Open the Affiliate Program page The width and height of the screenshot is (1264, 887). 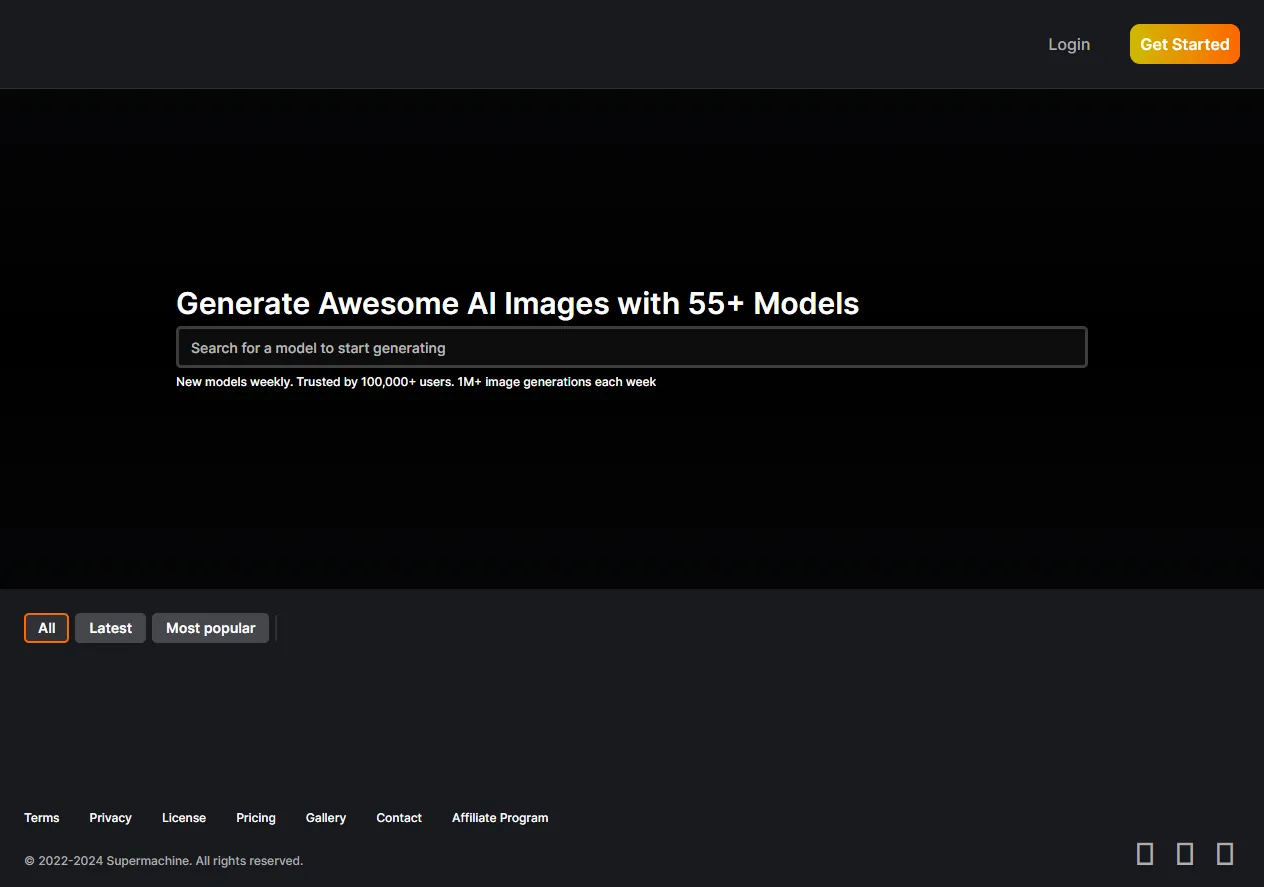(x=500, y=817)
